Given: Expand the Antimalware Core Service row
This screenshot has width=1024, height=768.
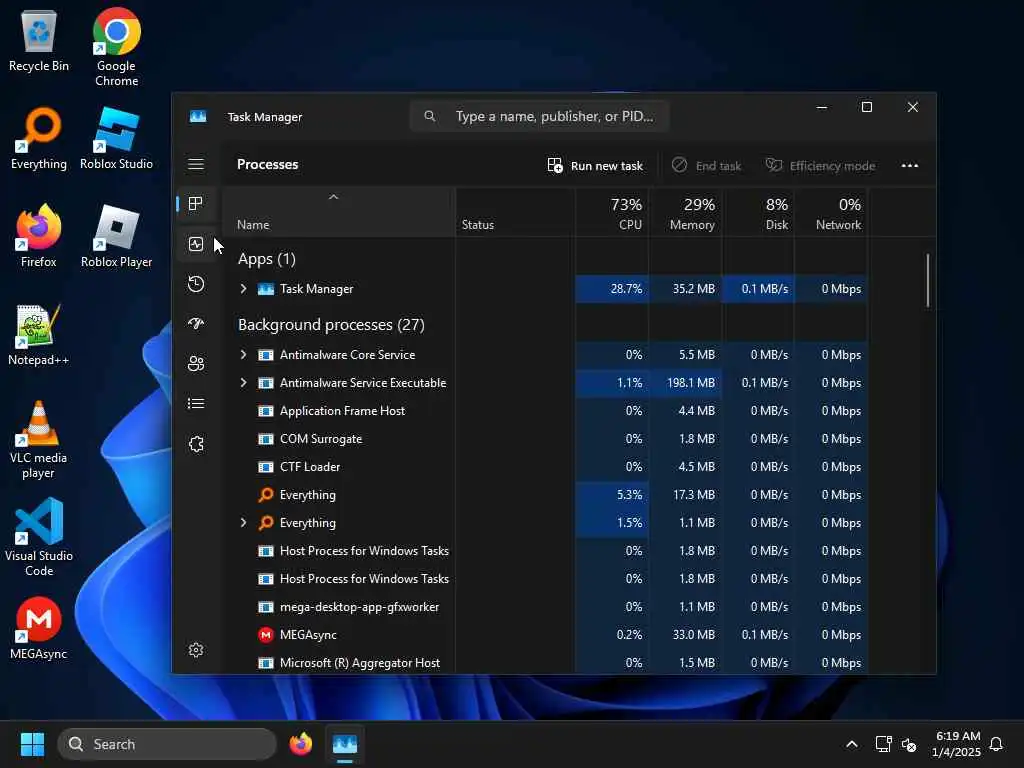Looking at the screenshot, I should coord(243,355).
